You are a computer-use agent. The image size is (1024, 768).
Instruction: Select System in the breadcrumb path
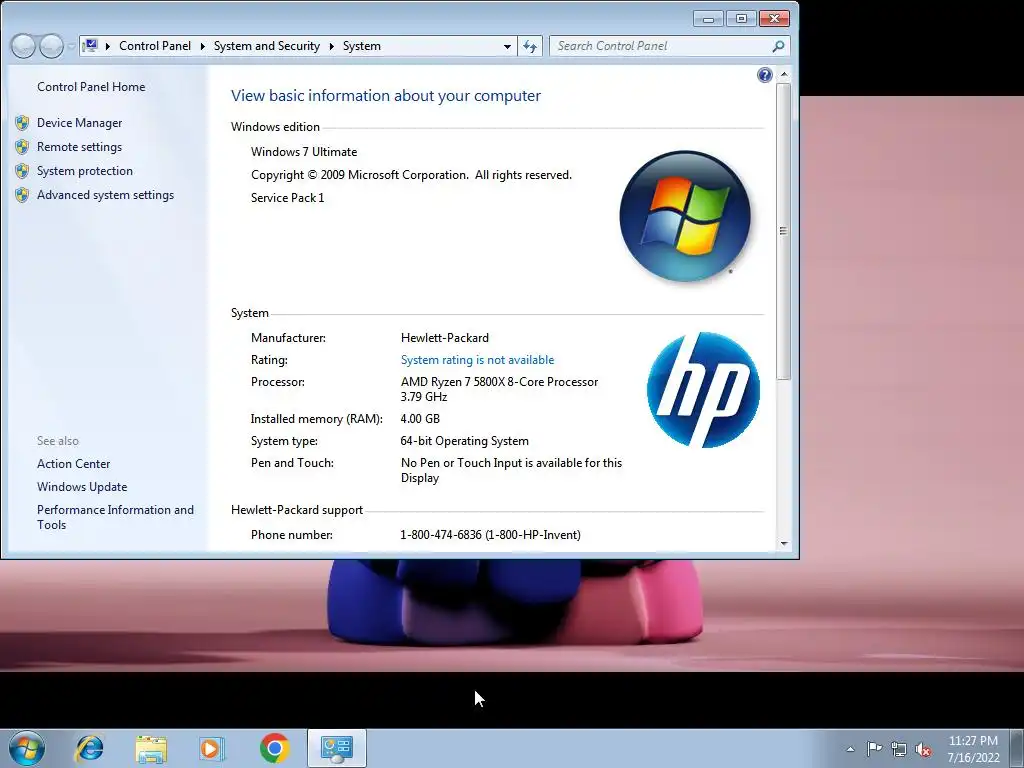click(x=362, y=46)
